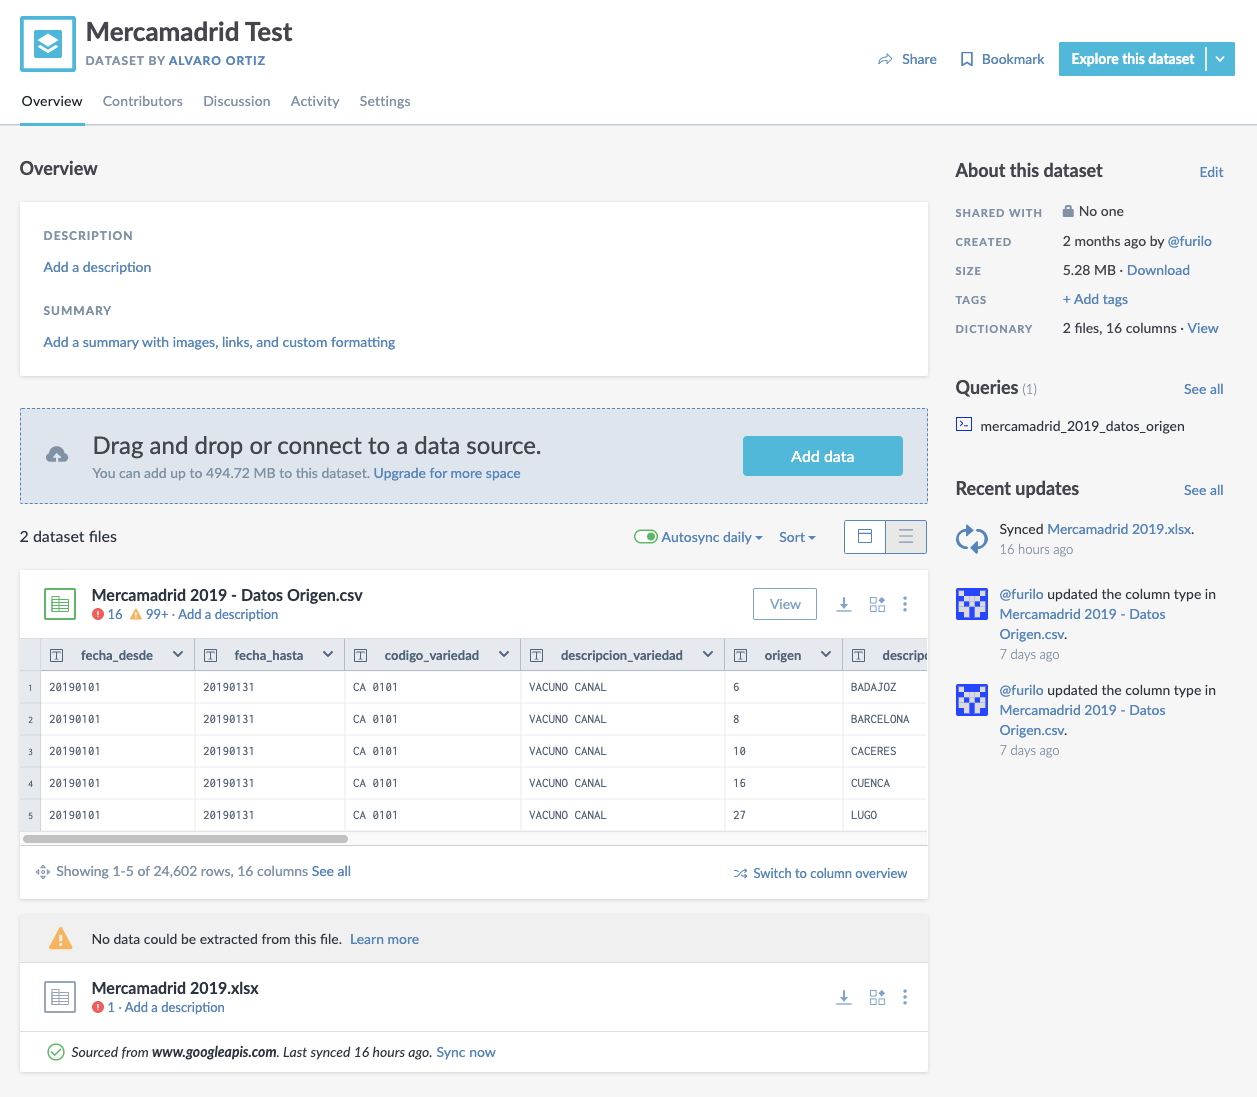Click the orange warning triangle icon
1257x1097 pixels.
coord(61,939)
